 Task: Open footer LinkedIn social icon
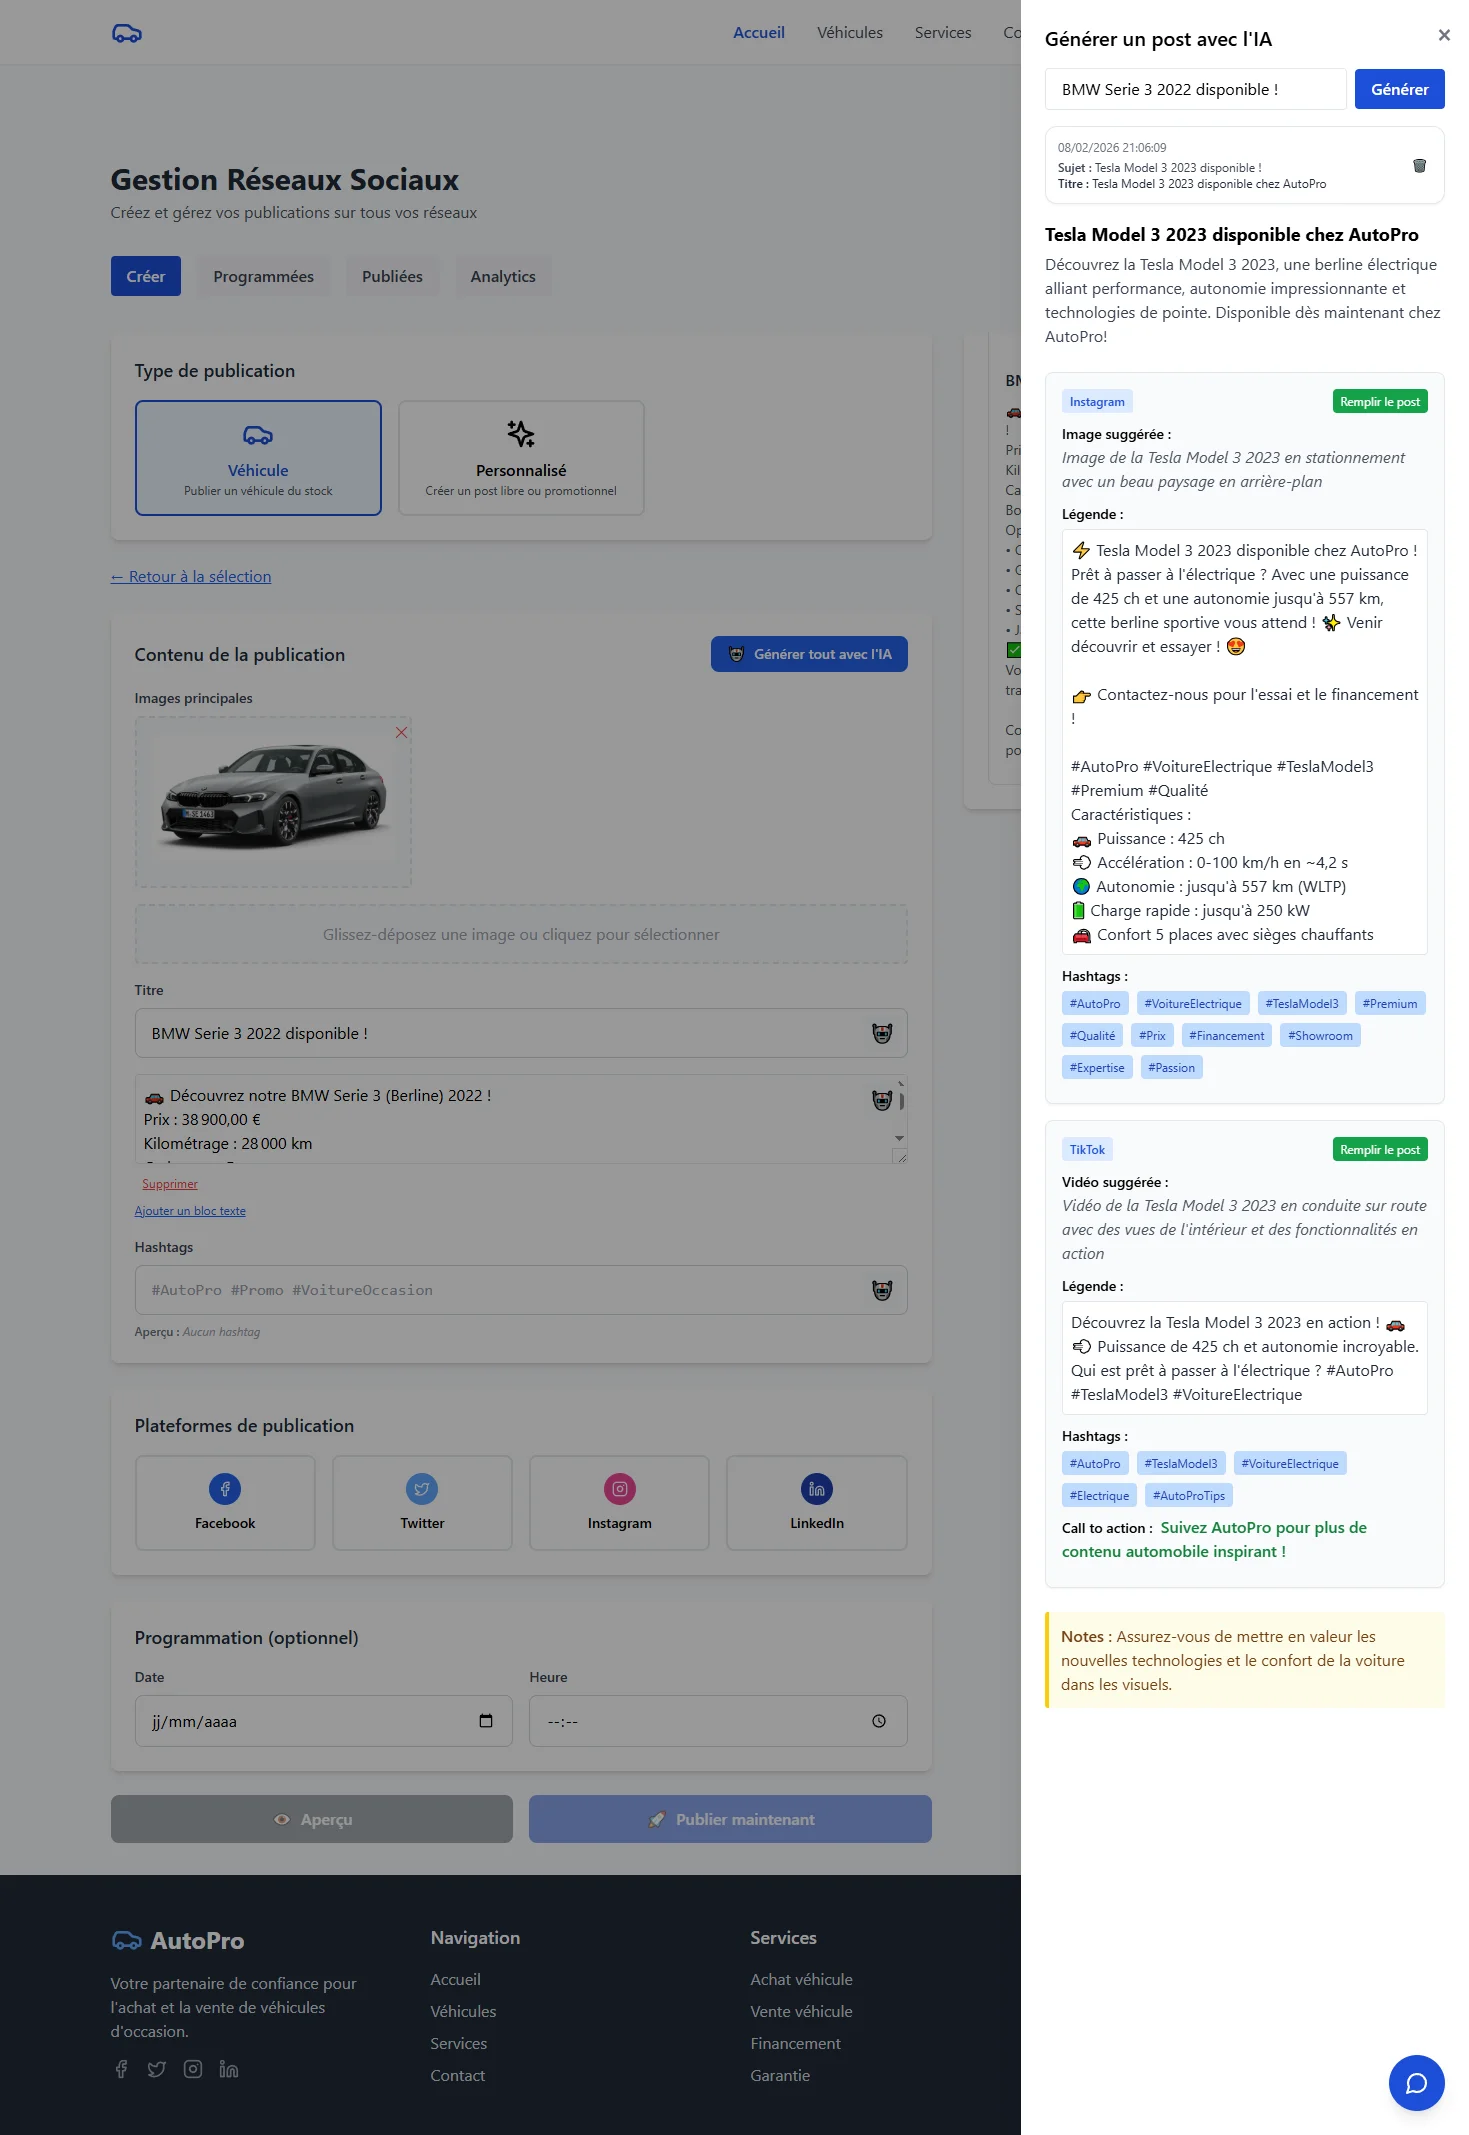[x=229, y=2069]
